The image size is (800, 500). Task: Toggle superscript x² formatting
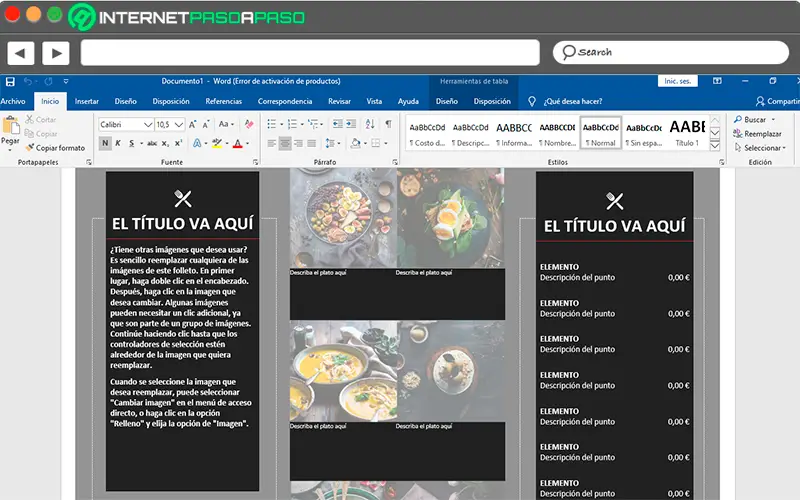179,143
